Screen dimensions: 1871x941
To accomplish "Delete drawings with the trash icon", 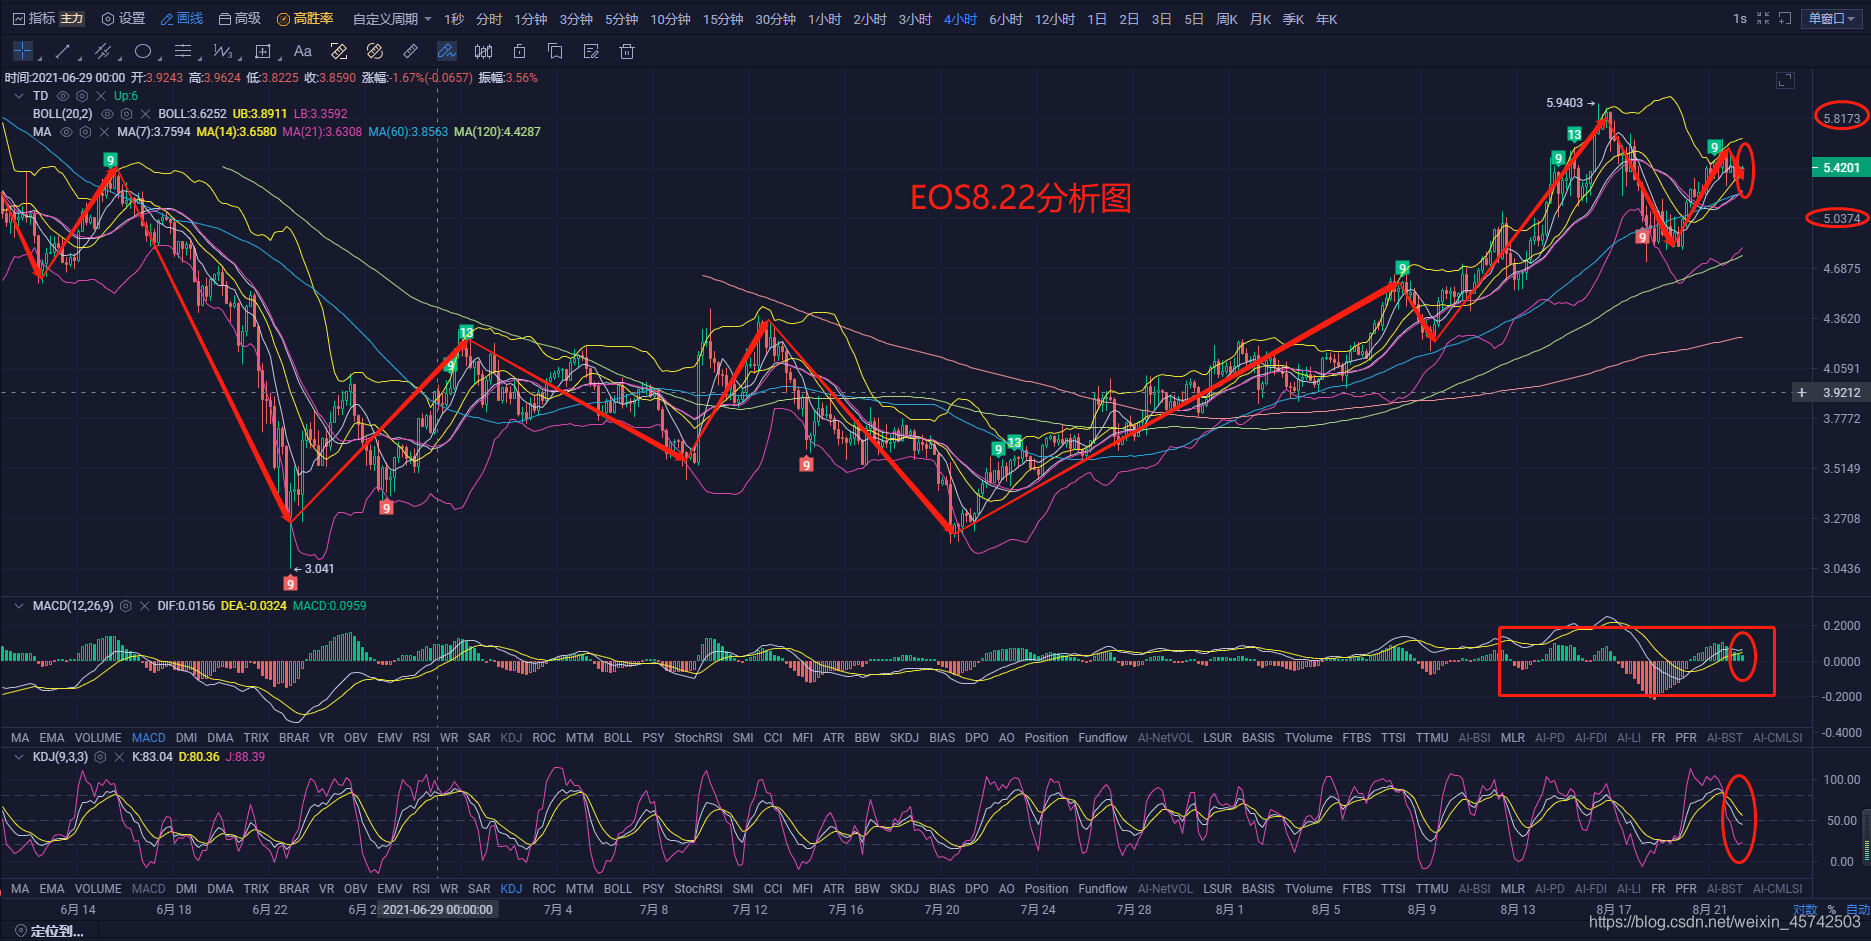I will [x=627, y=51].
